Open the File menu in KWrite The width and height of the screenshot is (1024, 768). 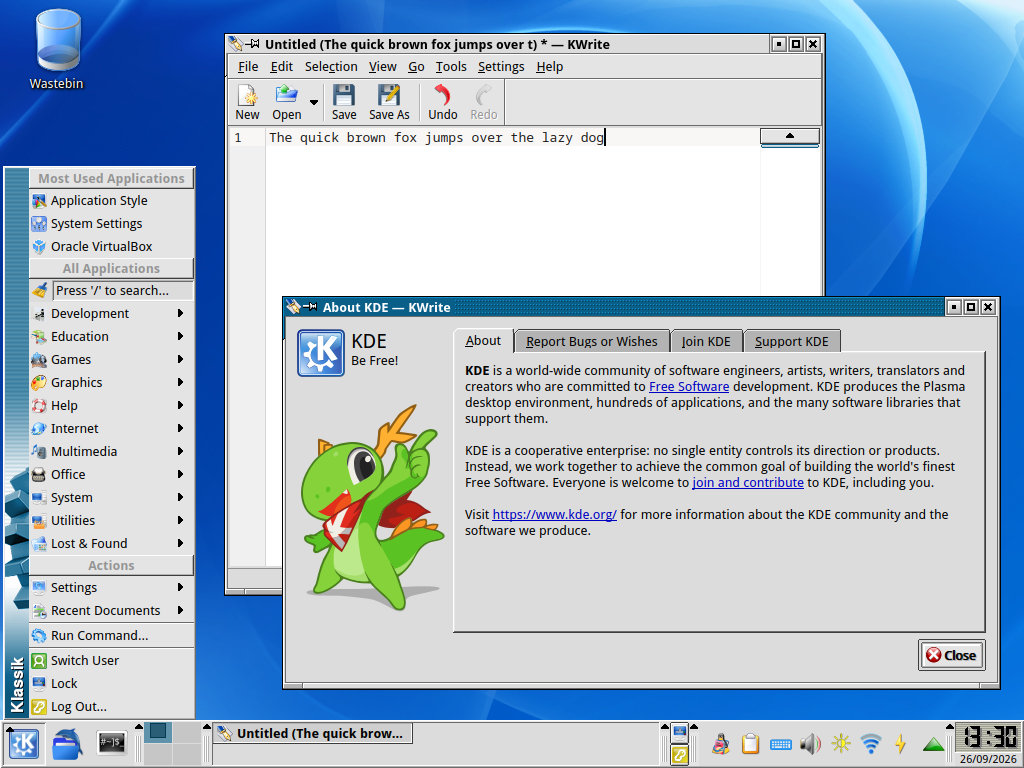point(248,67)
